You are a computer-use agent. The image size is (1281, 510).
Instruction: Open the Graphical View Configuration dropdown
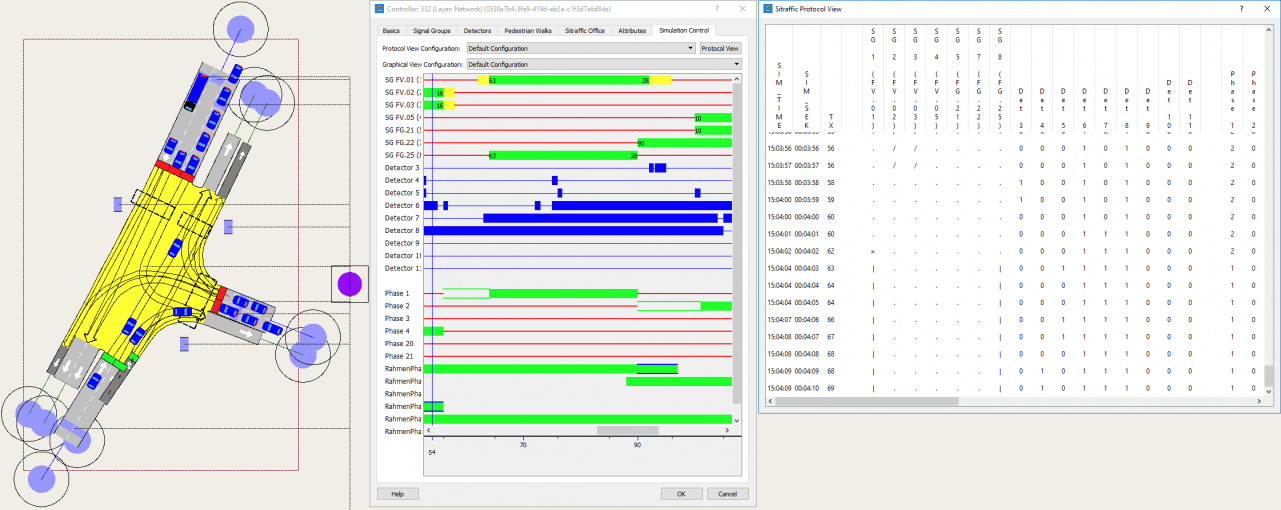click(x=603, y=64)
